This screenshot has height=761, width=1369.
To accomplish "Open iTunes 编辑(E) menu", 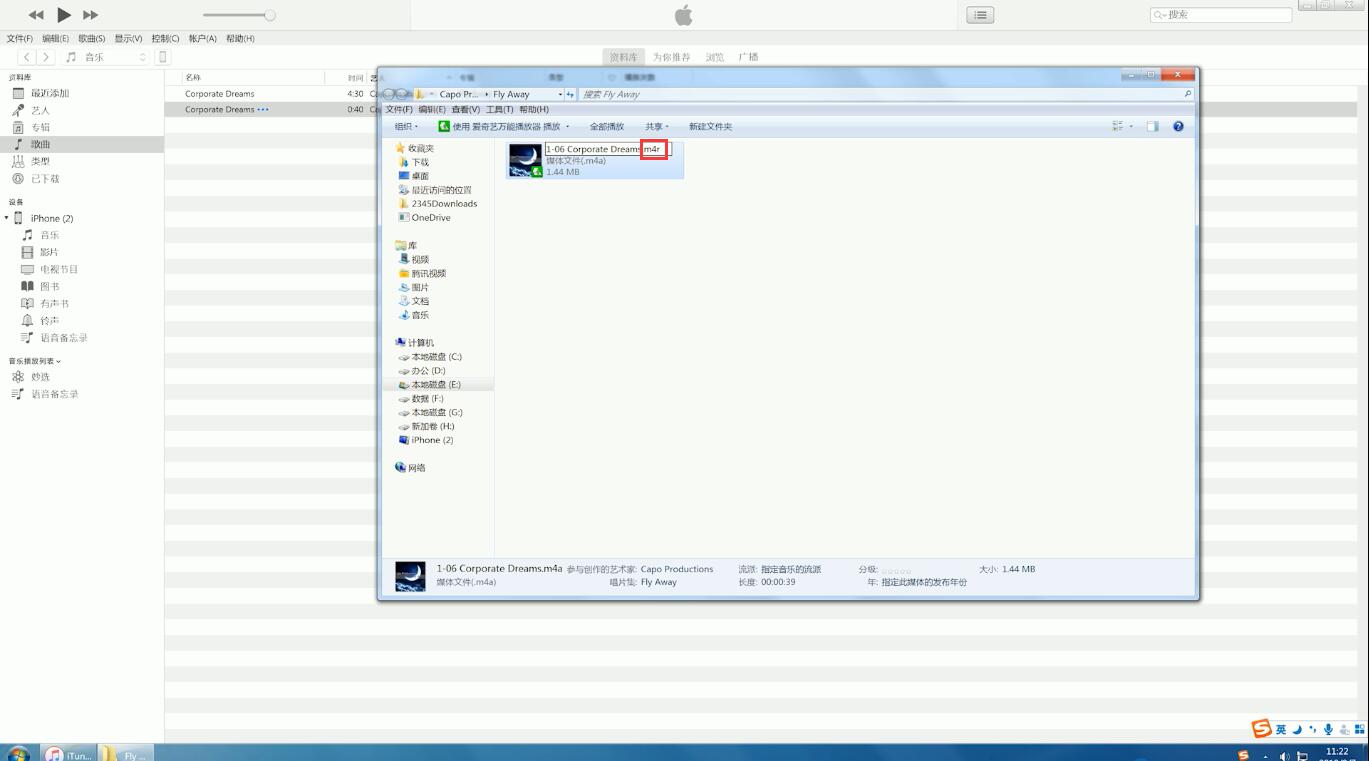I will point(56,39).
